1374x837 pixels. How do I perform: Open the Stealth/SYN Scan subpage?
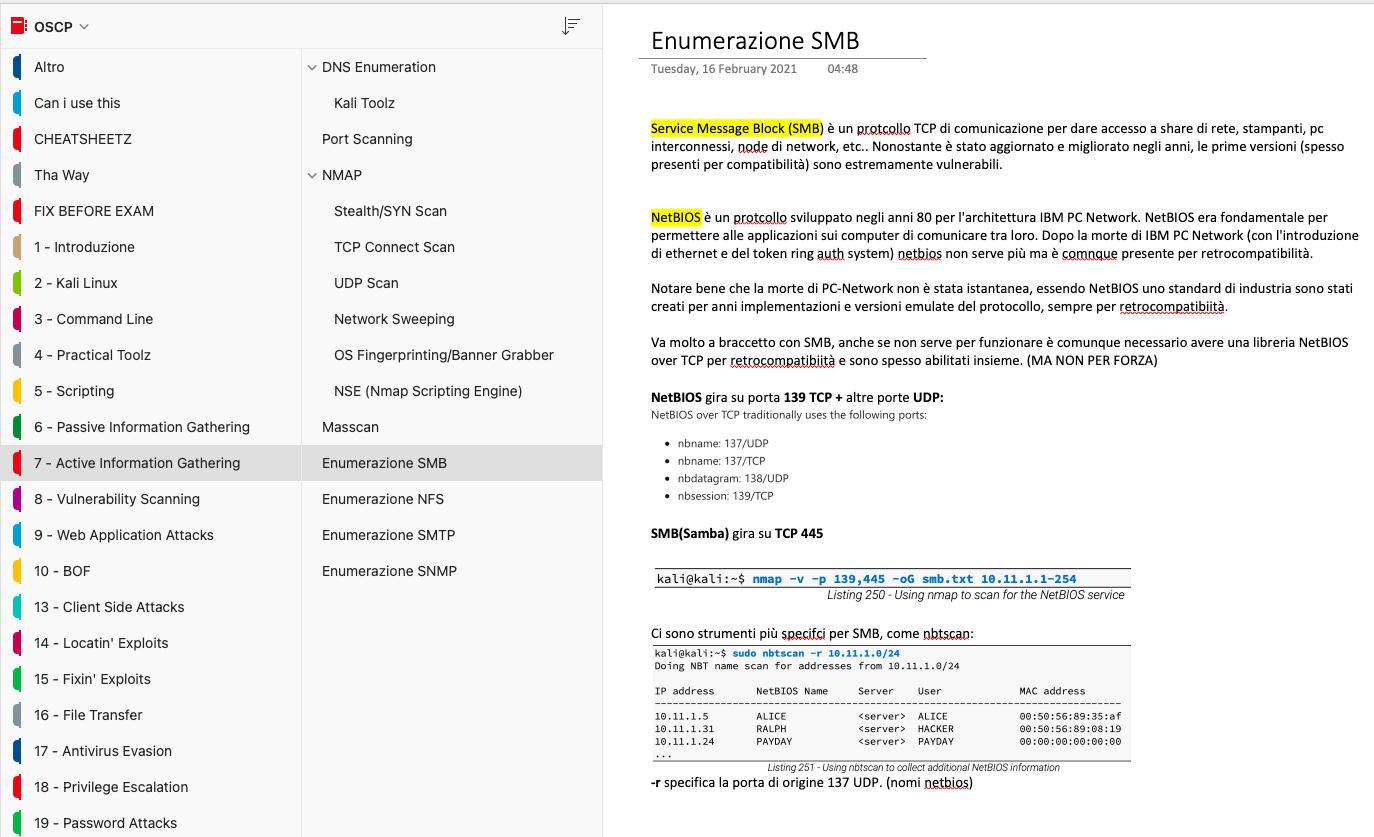(x=452, y=211)
